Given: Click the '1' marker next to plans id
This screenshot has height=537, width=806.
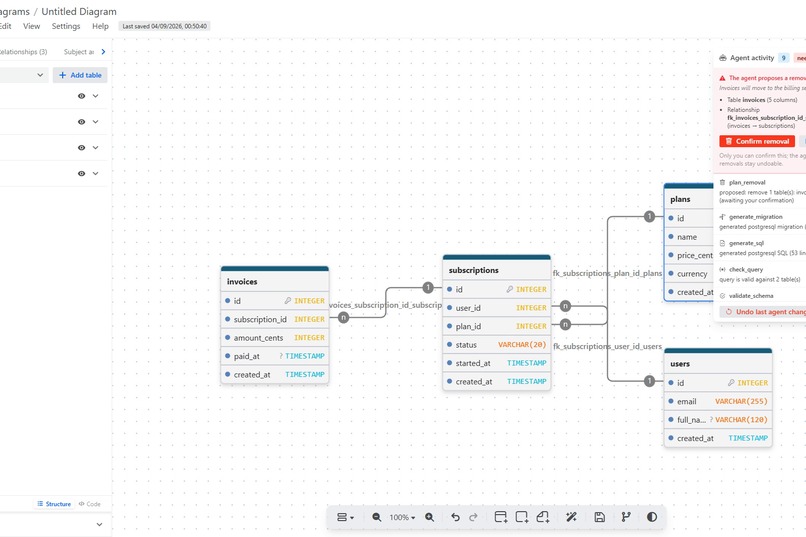Looking at the screenshot, I should pos(649,216).
